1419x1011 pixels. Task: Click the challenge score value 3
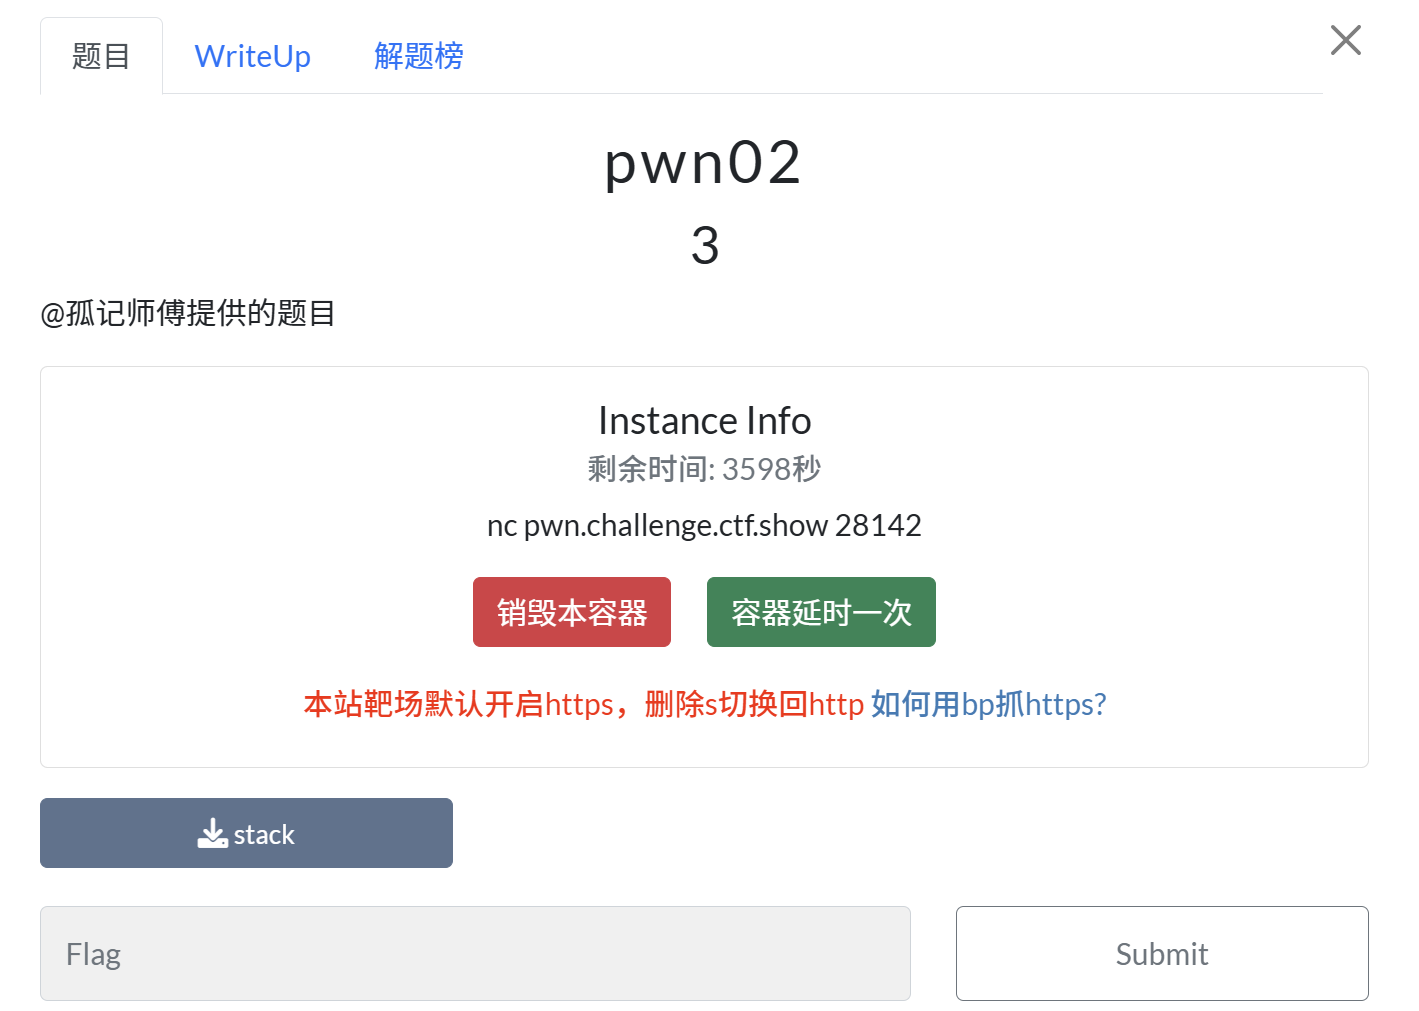pos(705,246)
